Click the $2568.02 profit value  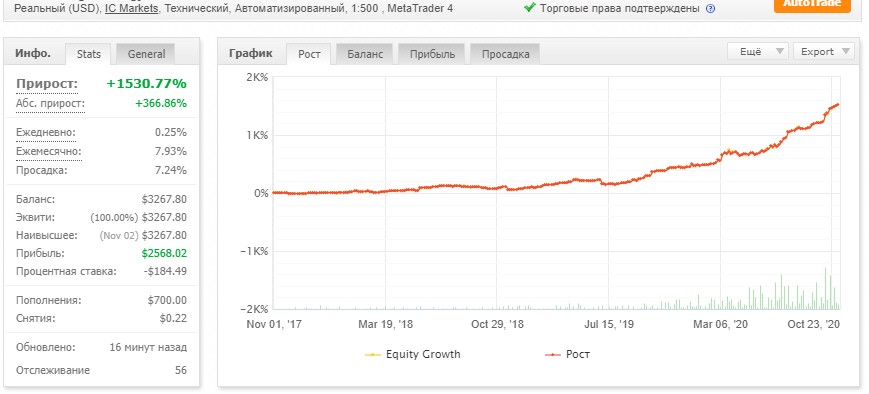click(x=164, y=253)
